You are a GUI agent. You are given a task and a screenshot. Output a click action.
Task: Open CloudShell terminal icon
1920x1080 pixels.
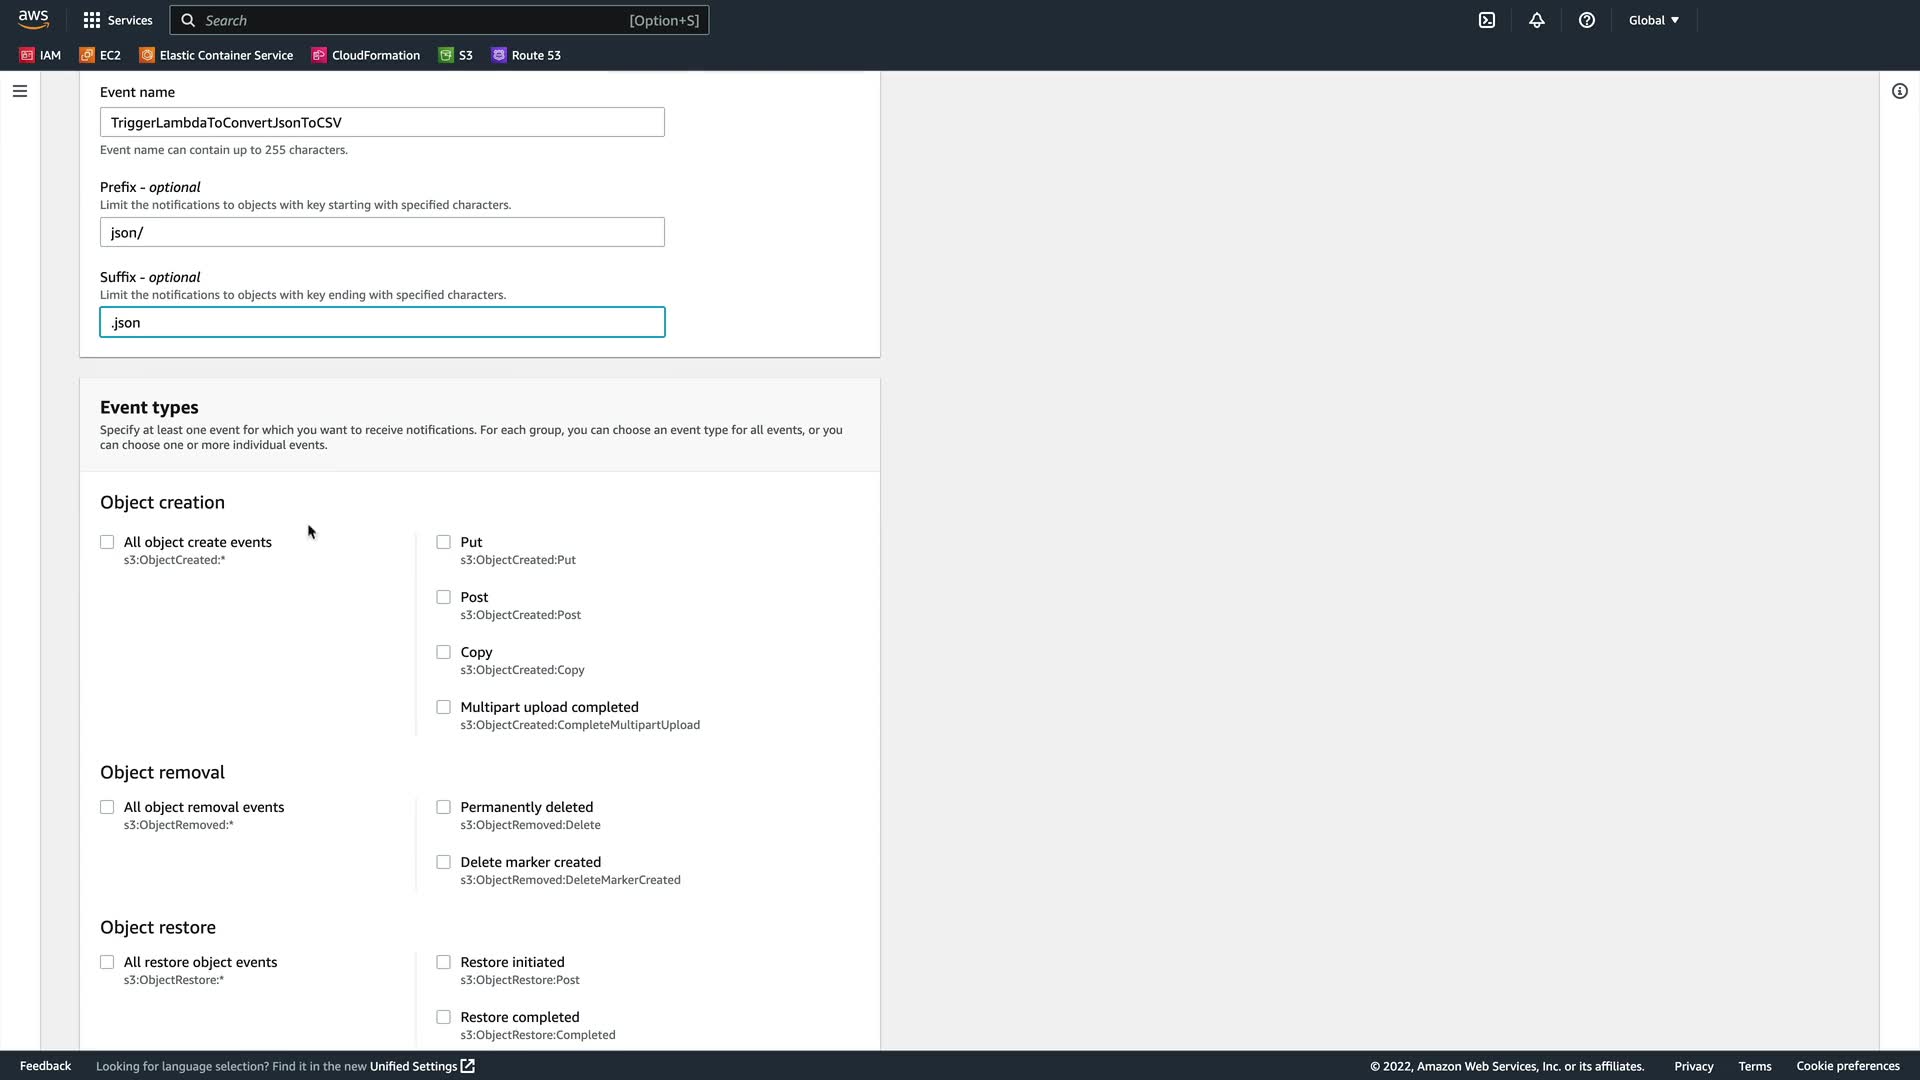(x=1487, y=20)
